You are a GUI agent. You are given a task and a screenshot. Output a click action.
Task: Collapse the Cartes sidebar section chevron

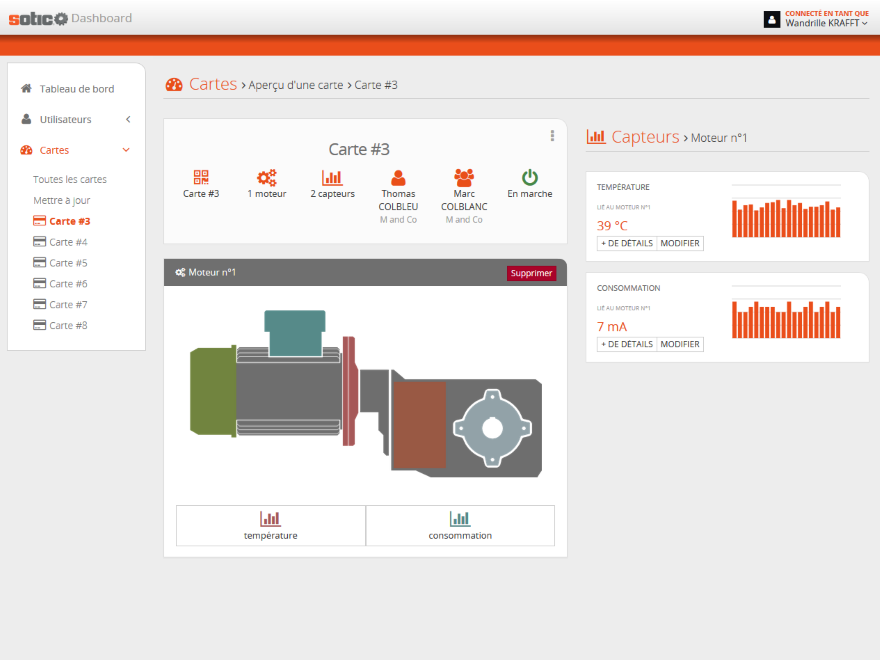click(126, 150)
